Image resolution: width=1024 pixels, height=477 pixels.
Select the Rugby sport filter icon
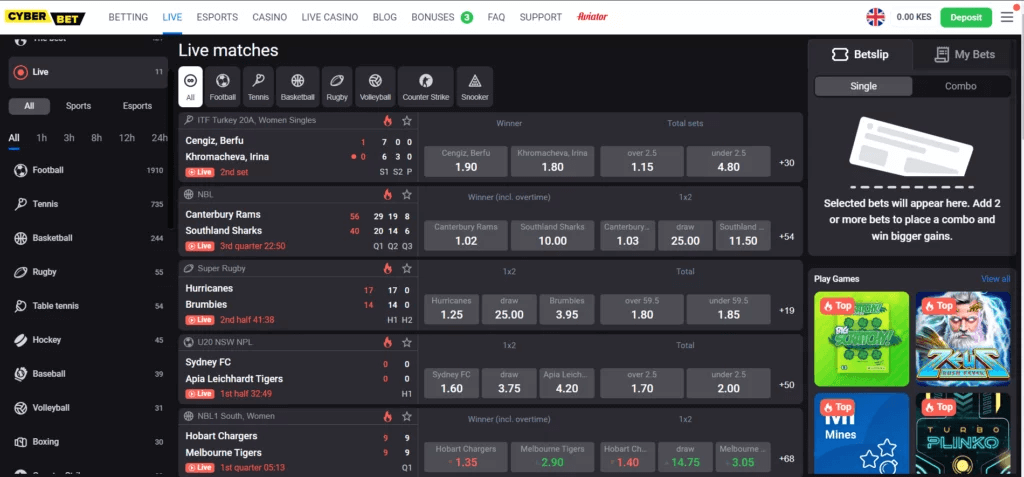[x=337, y=87]
